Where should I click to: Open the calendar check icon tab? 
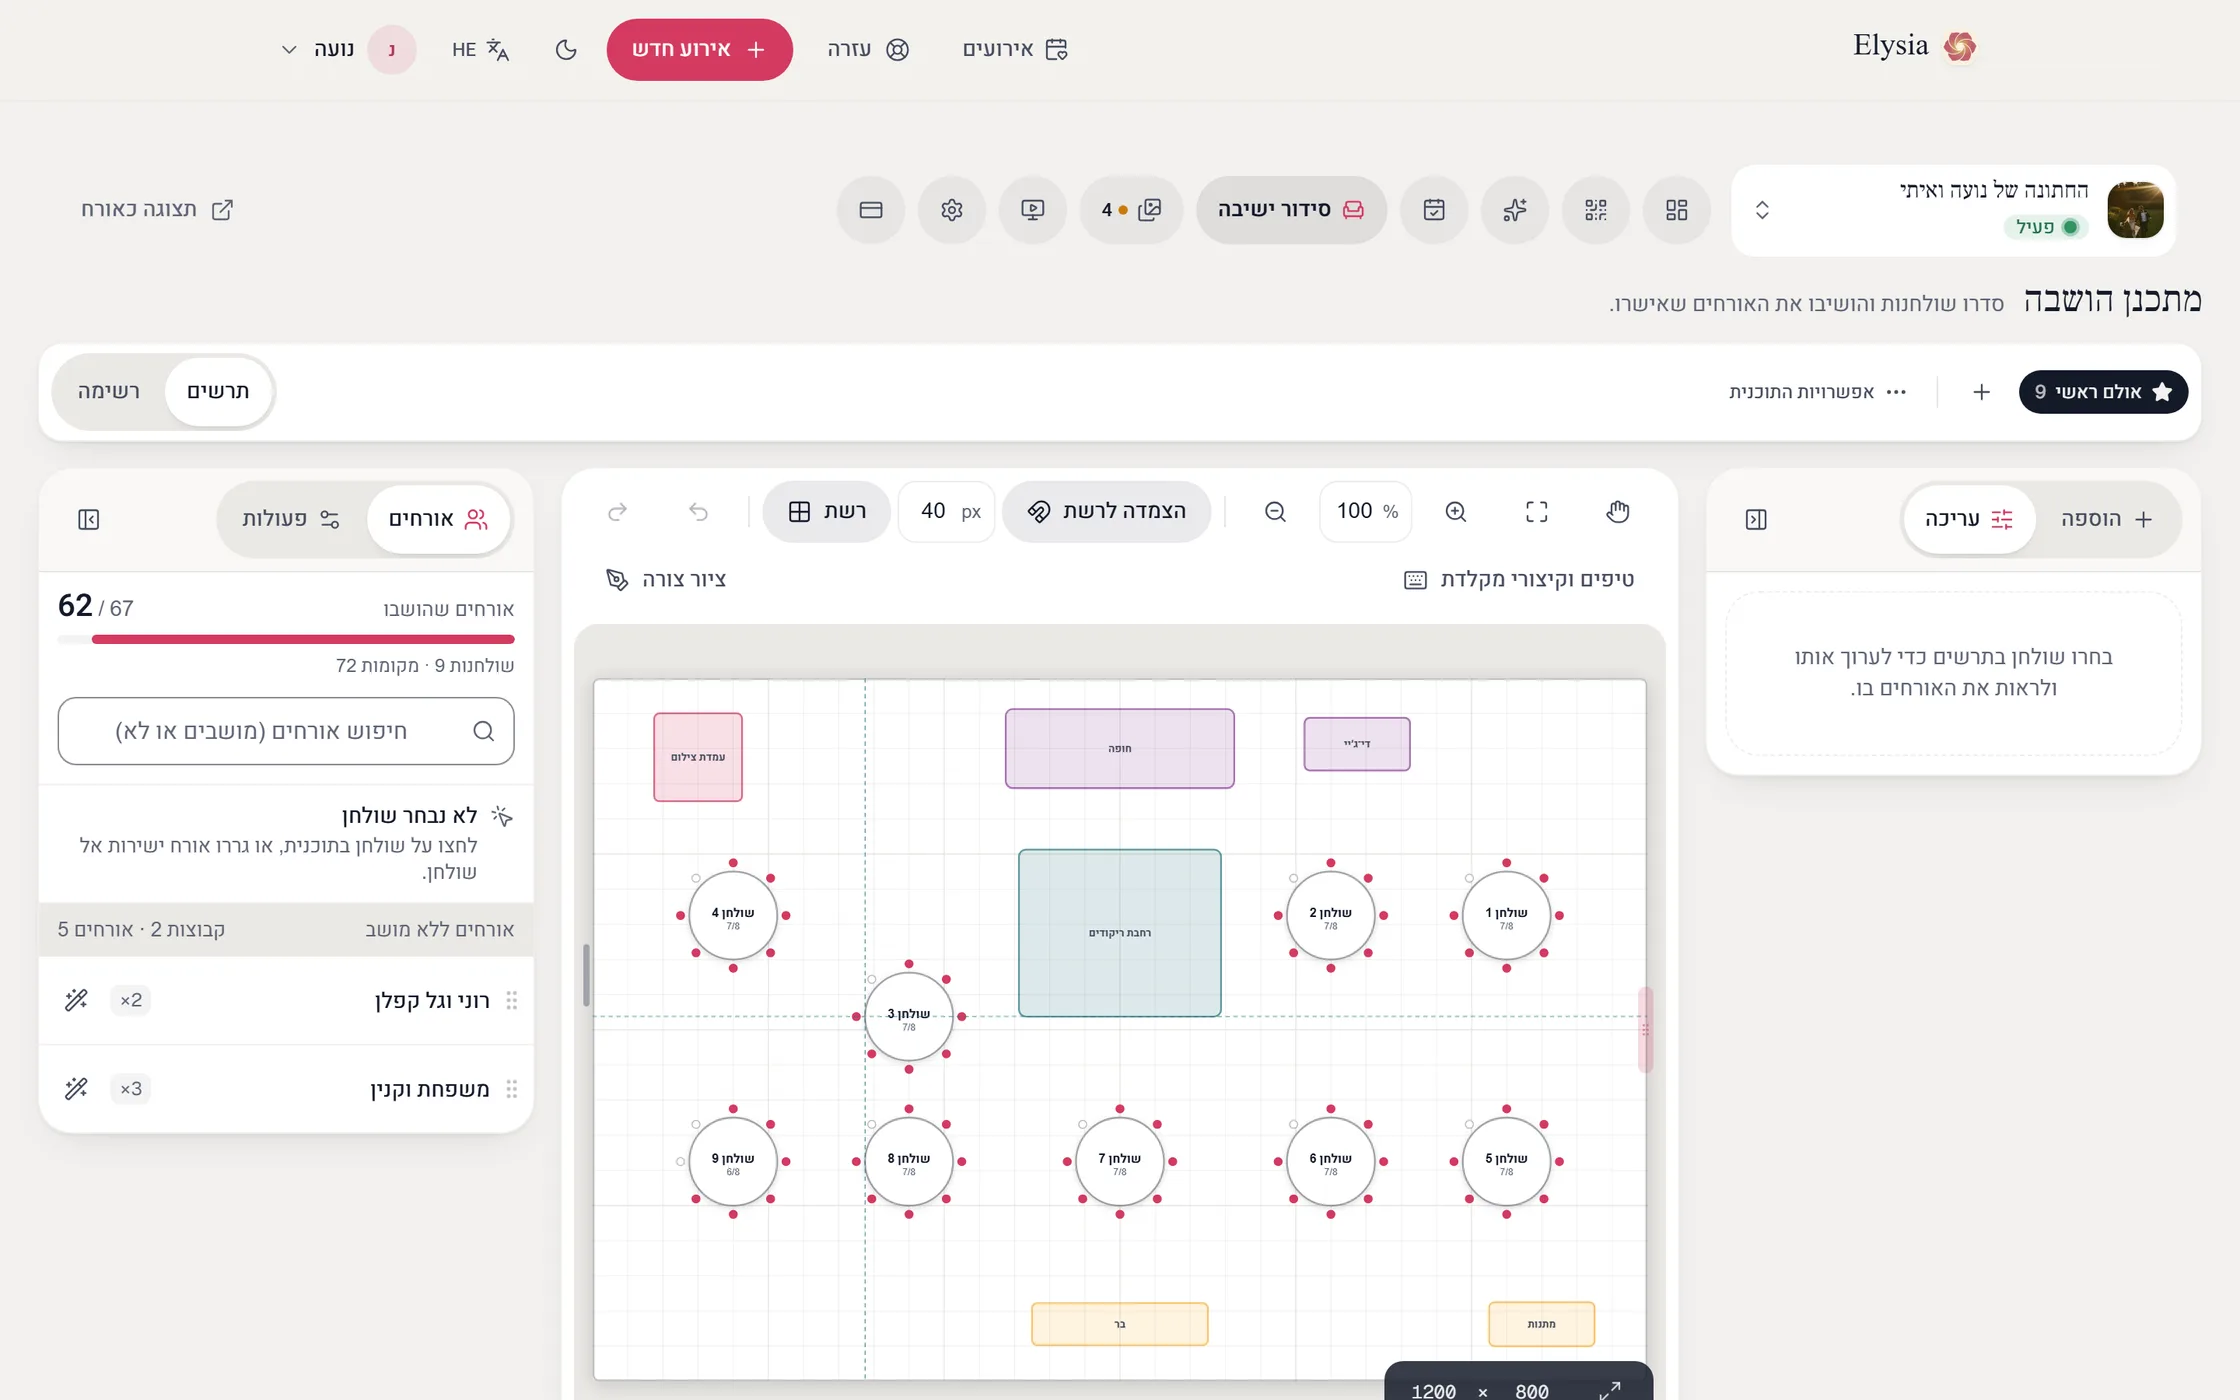pyautogui.click(x=1434, y=210)
